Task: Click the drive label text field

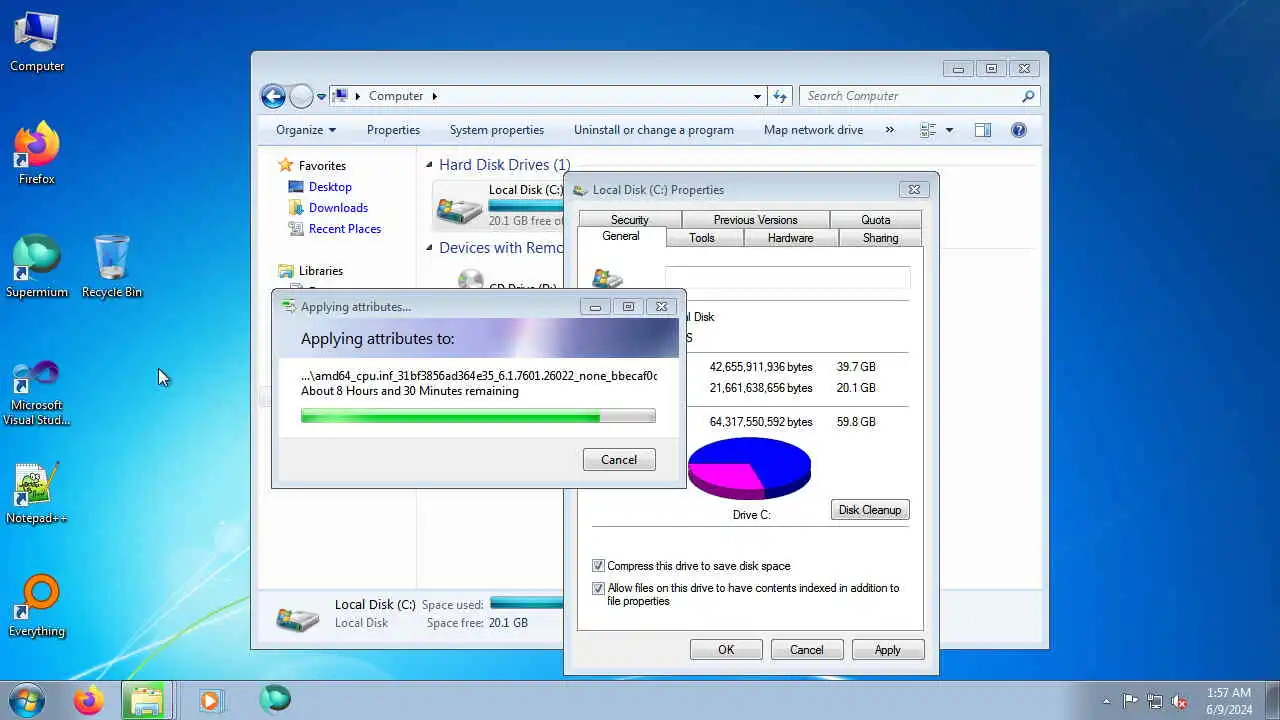Action: (x=788, y=278)
